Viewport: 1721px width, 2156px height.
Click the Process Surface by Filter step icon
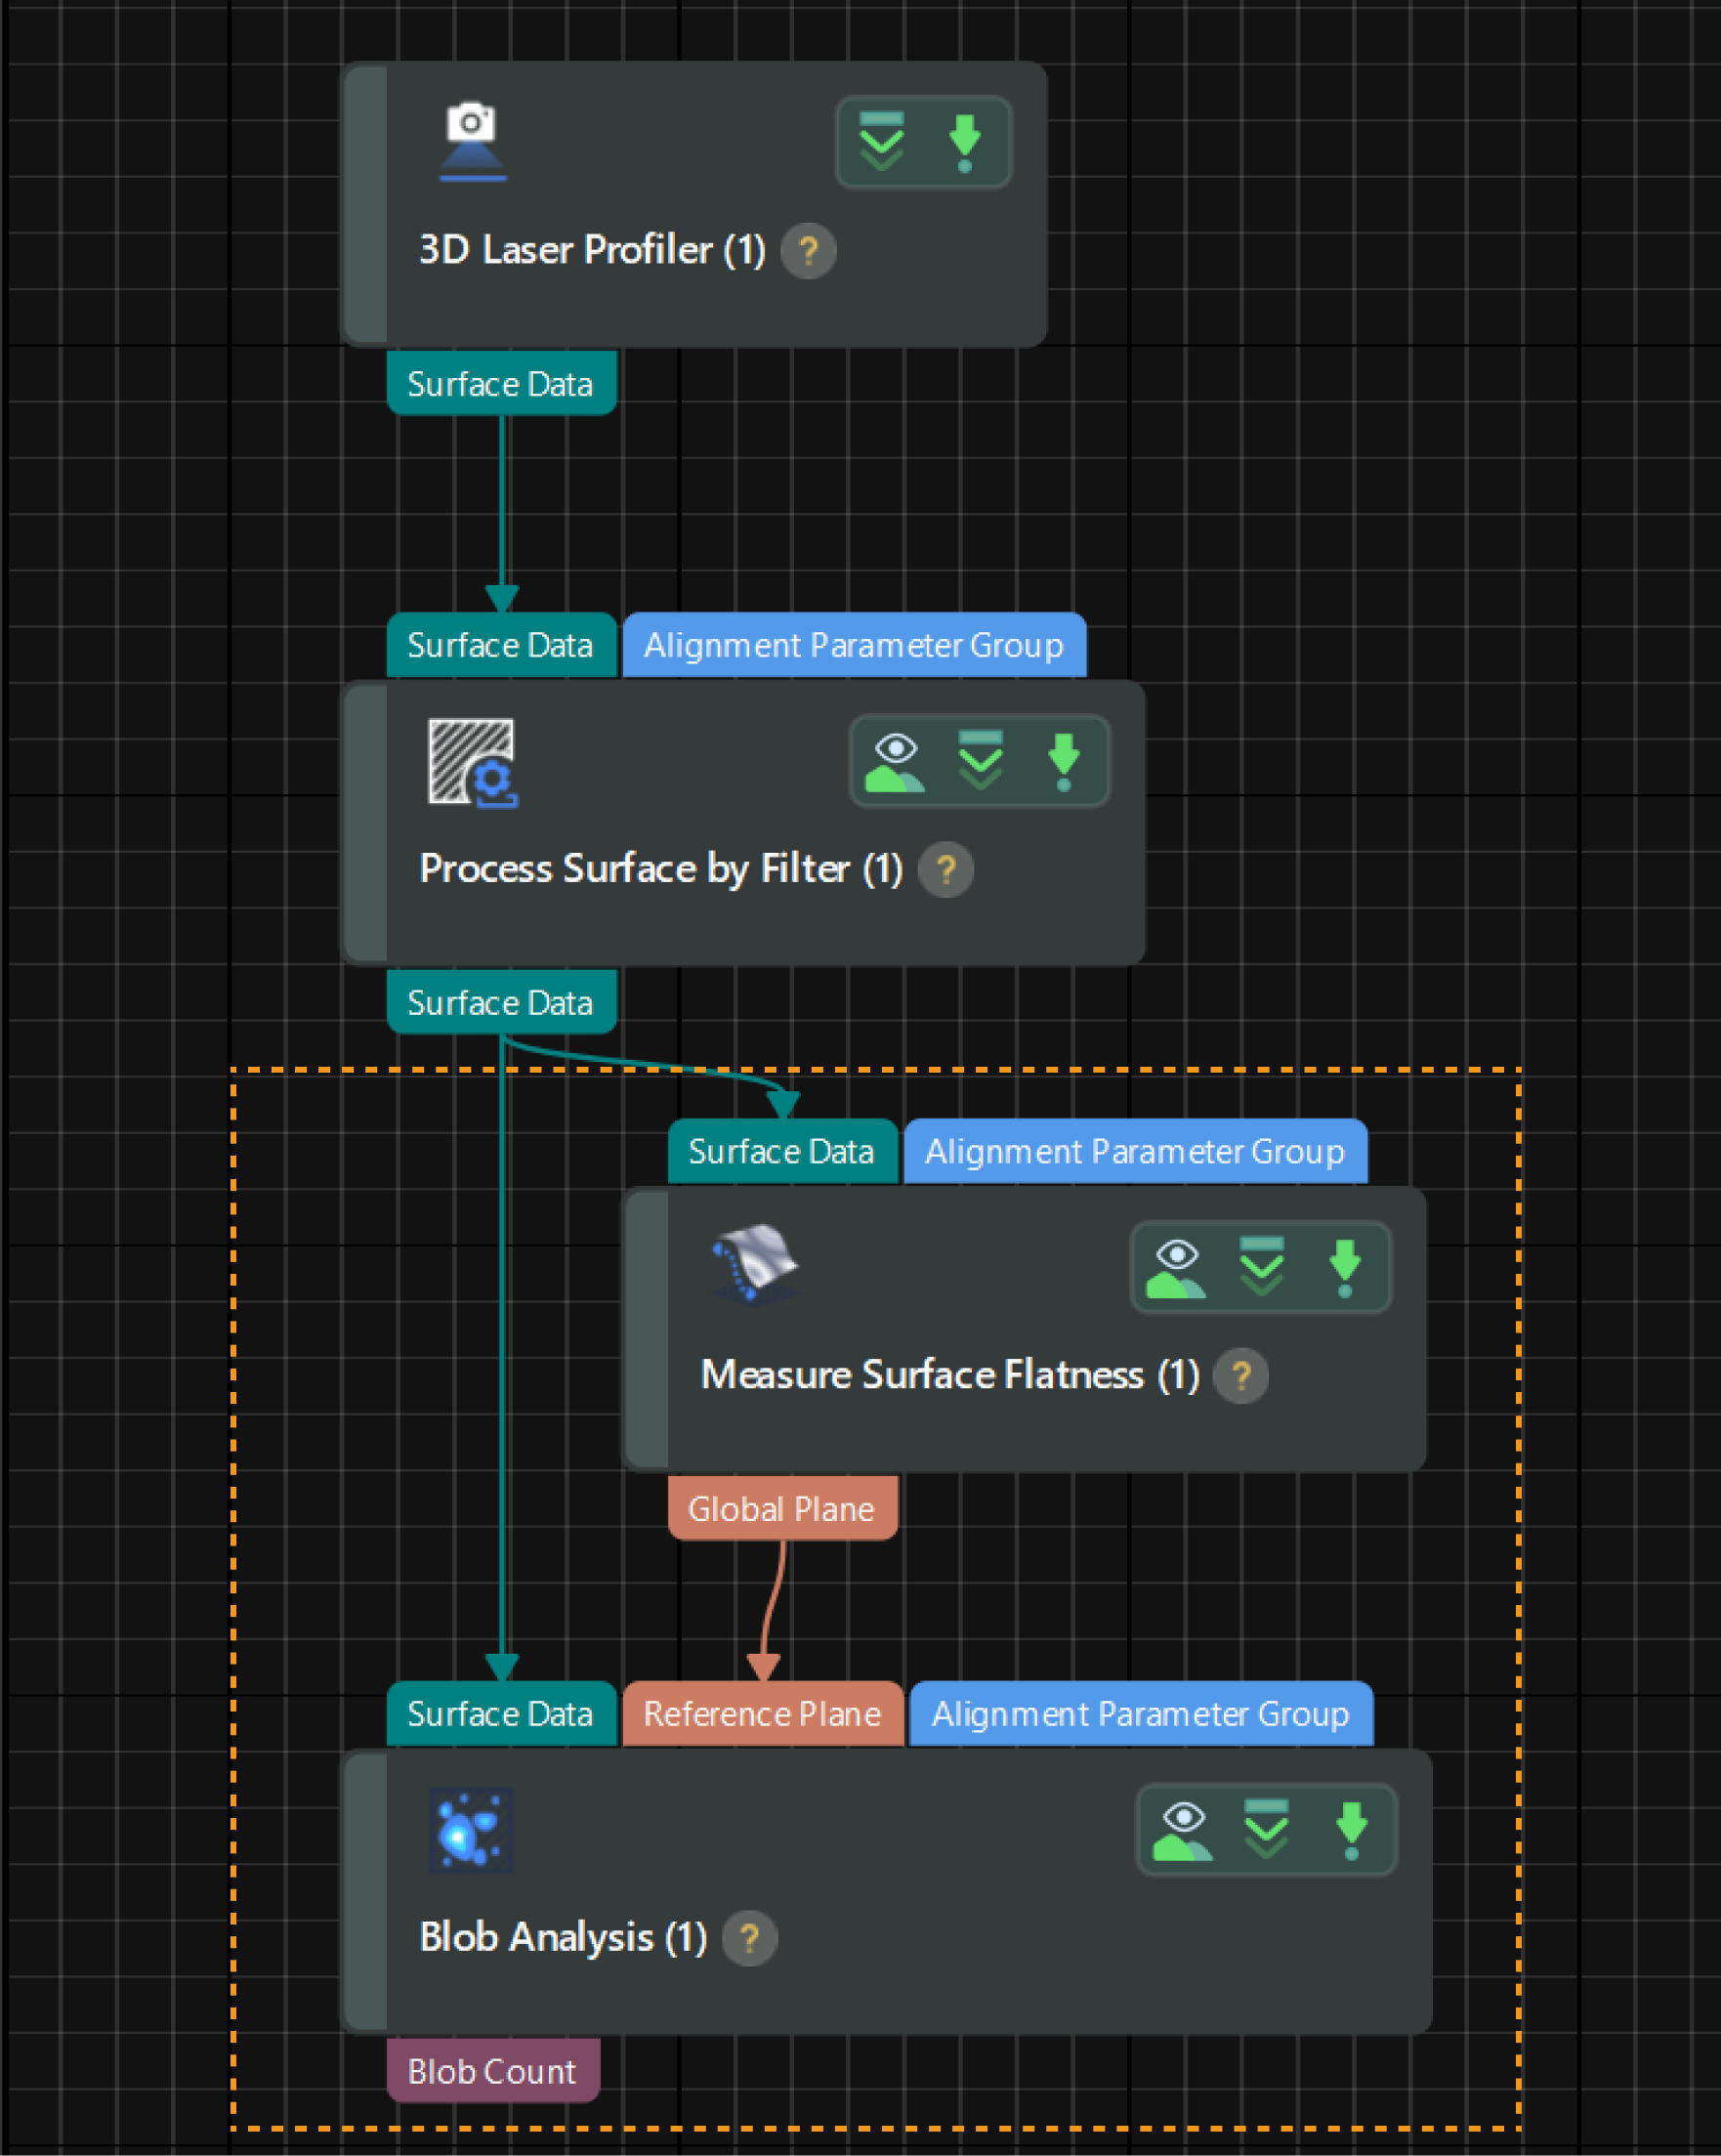(x=472, y=762)
